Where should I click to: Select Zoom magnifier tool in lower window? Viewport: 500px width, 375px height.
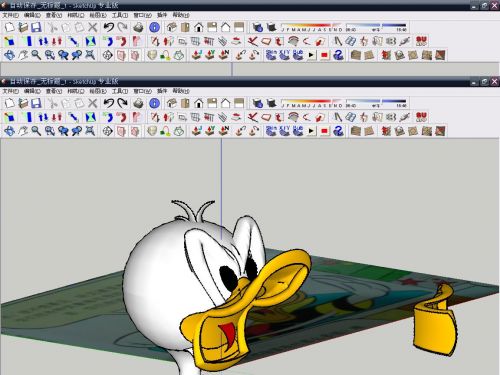tap(36, 131)
